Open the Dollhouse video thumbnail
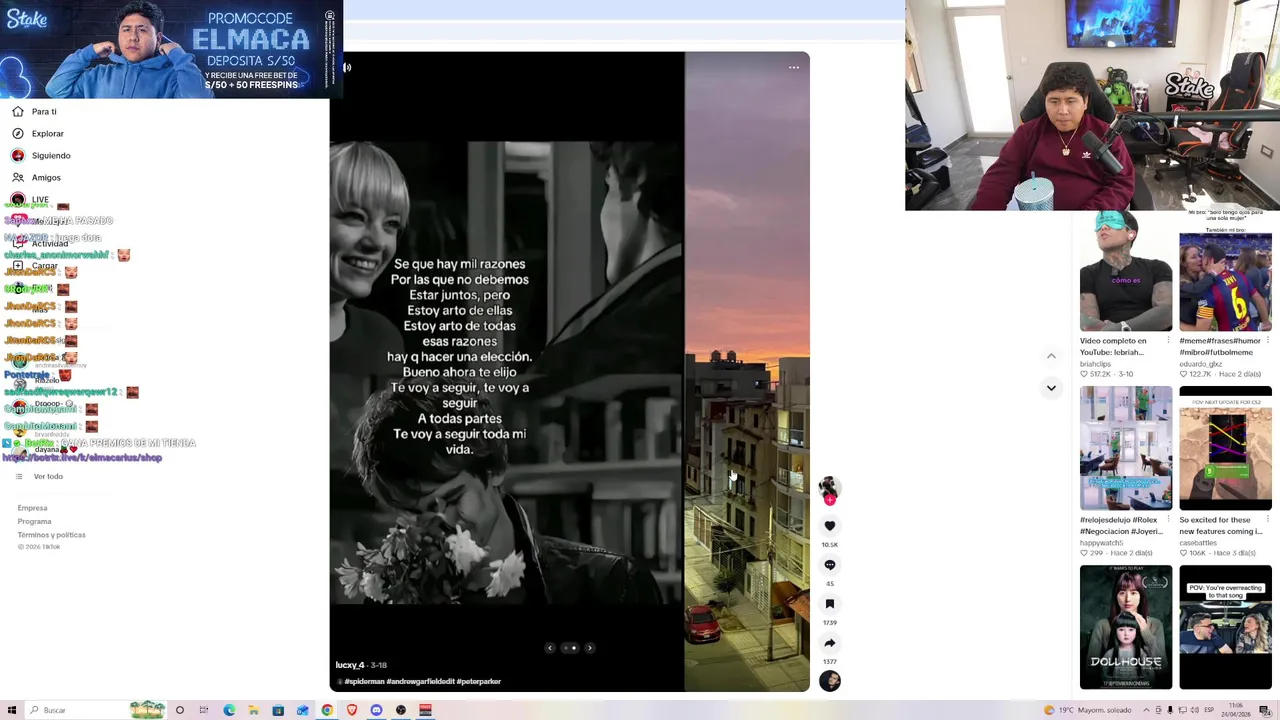This screenshot has height=720, width=1280. click(1126, 627)
